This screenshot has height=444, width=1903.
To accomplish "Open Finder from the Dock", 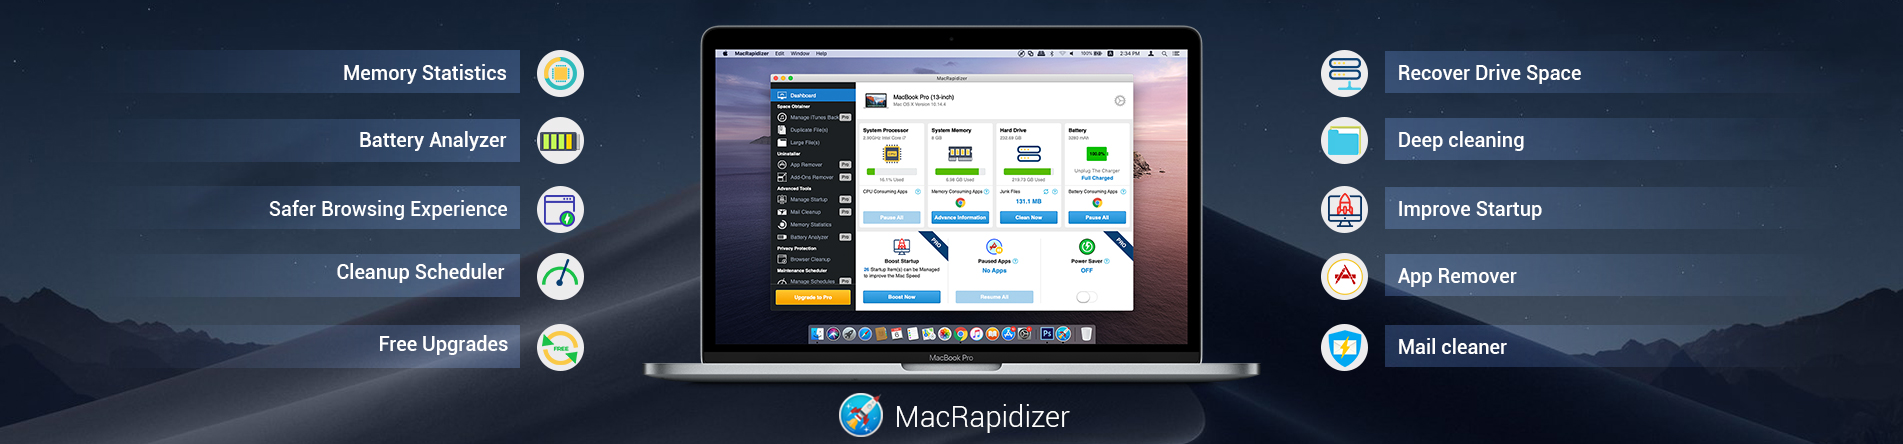I will click(817, 334).
